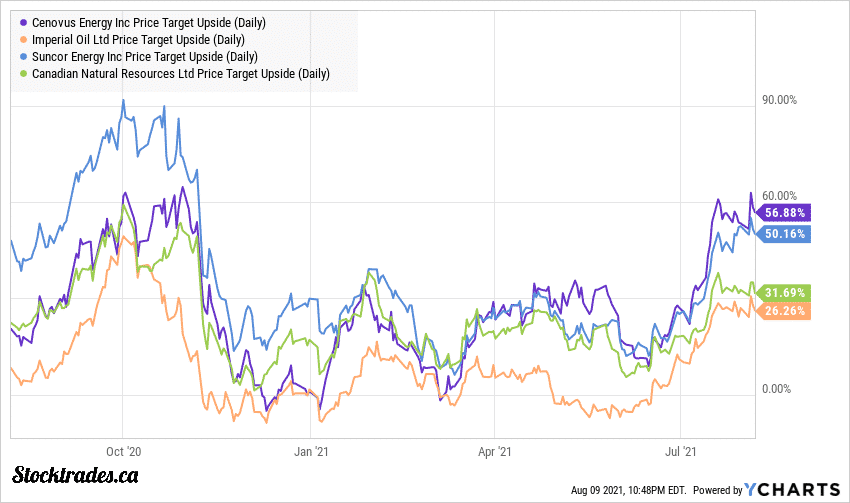Click the Stocktrades.ca watermark logo

[x=75, y=474]
